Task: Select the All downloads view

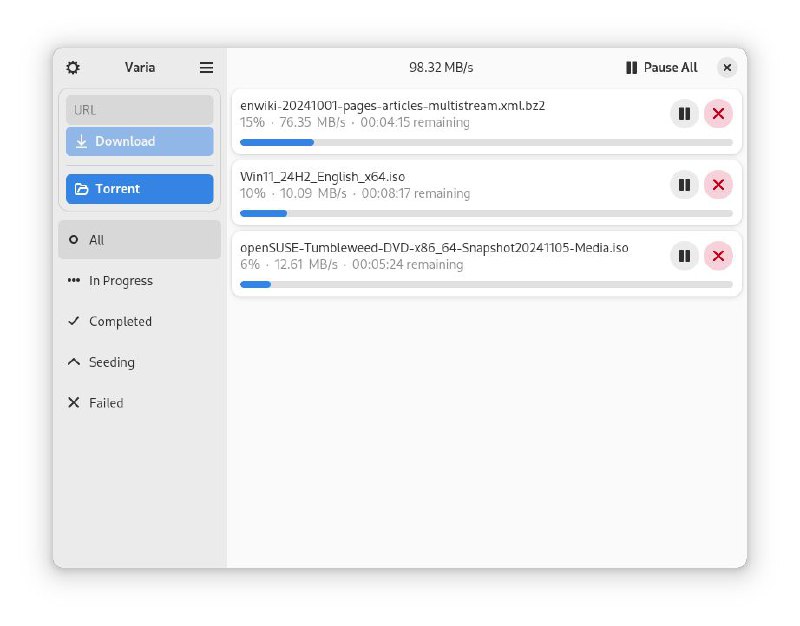Action: click(97, 239)
